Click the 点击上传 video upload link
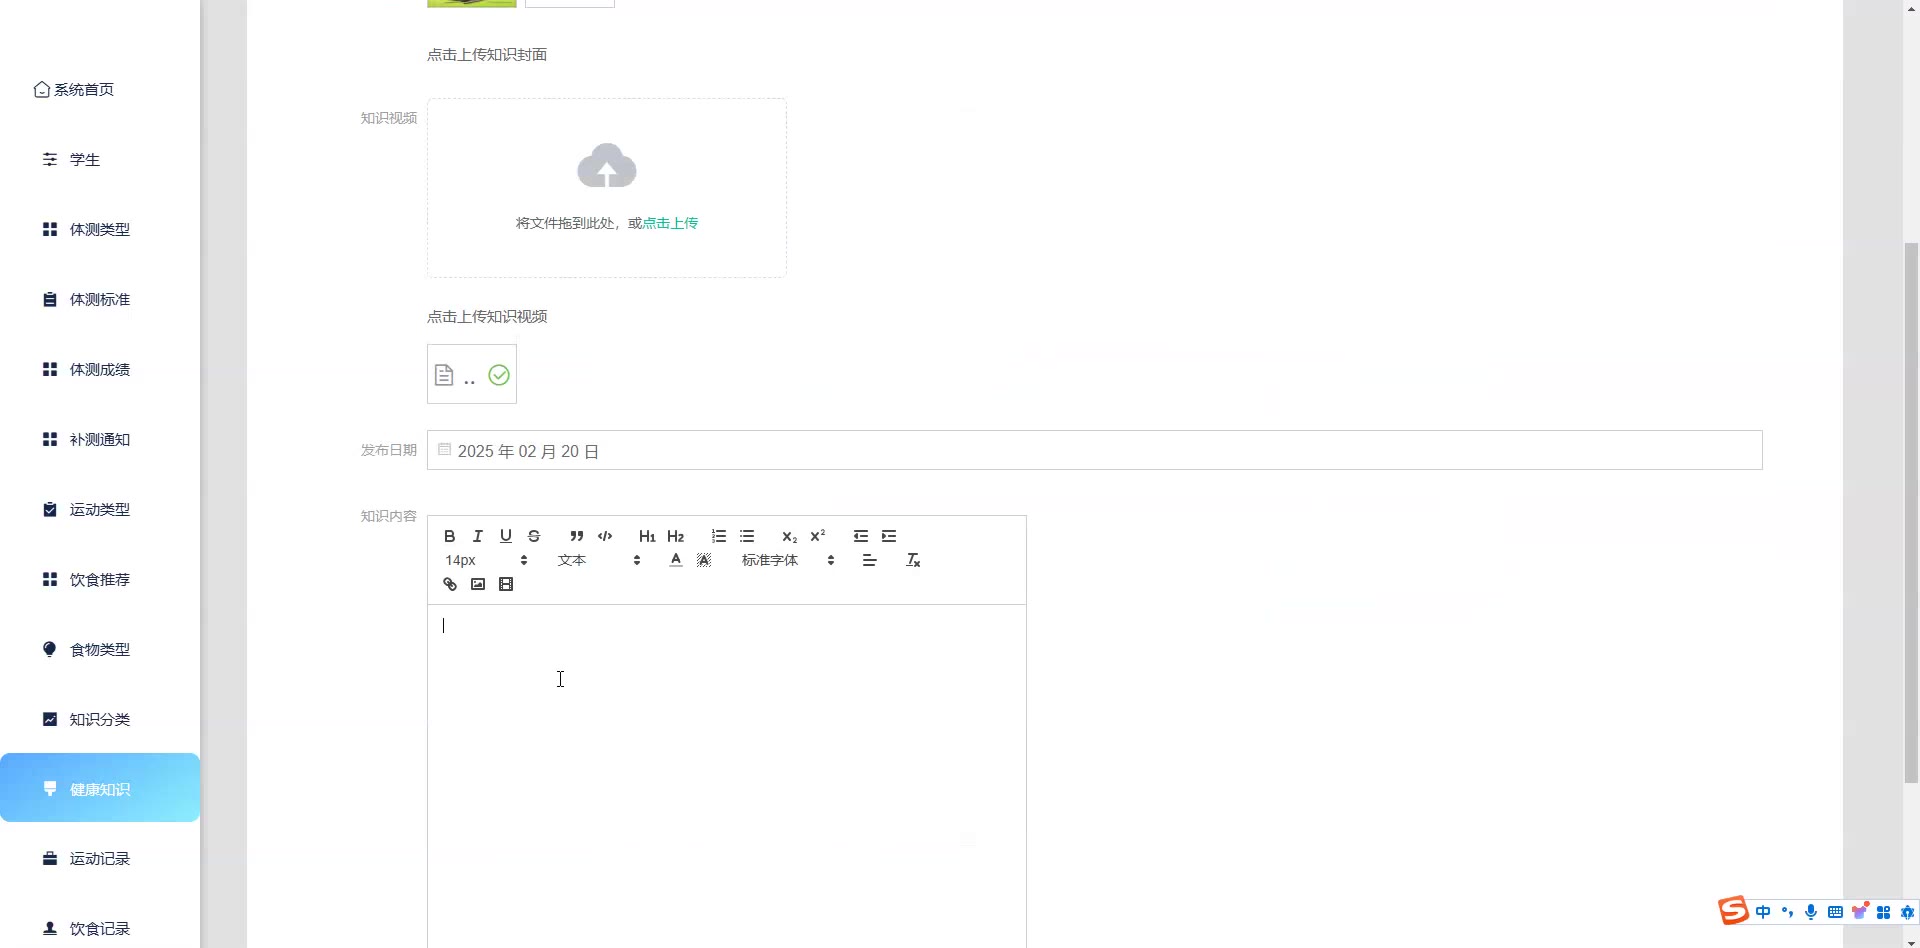This screenshot has width=1920, height=948. pos(670,223)
